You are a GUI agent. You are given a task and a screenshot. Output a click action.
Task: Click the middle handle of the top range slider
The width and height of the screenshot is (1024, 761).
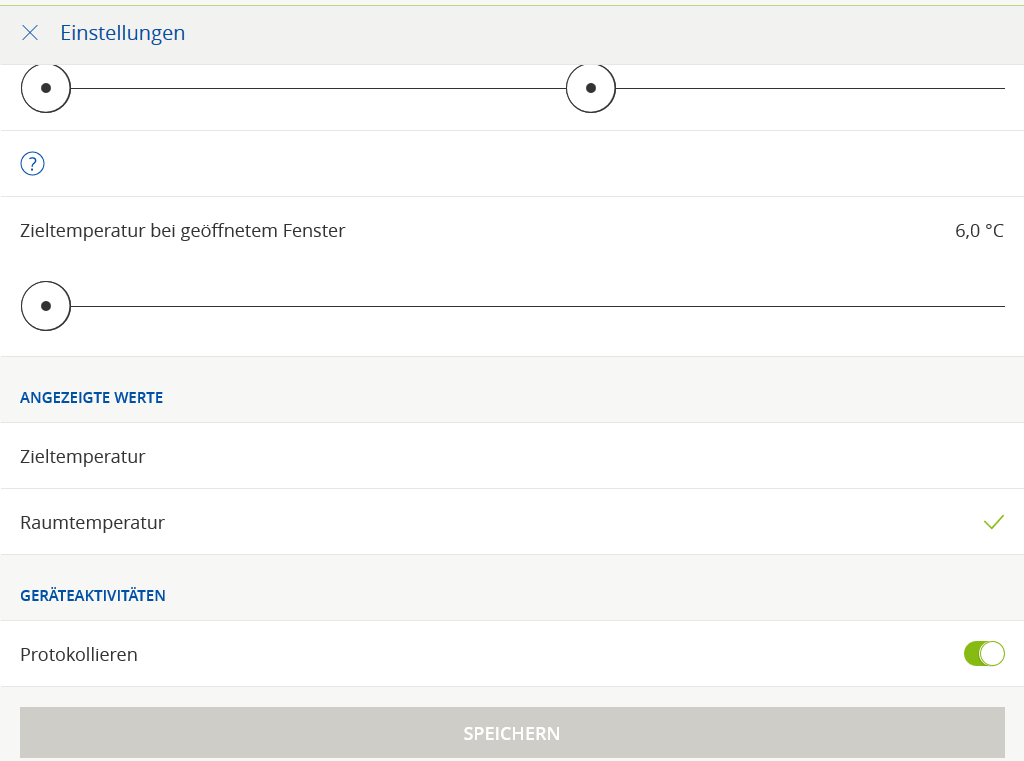point(591,88)
